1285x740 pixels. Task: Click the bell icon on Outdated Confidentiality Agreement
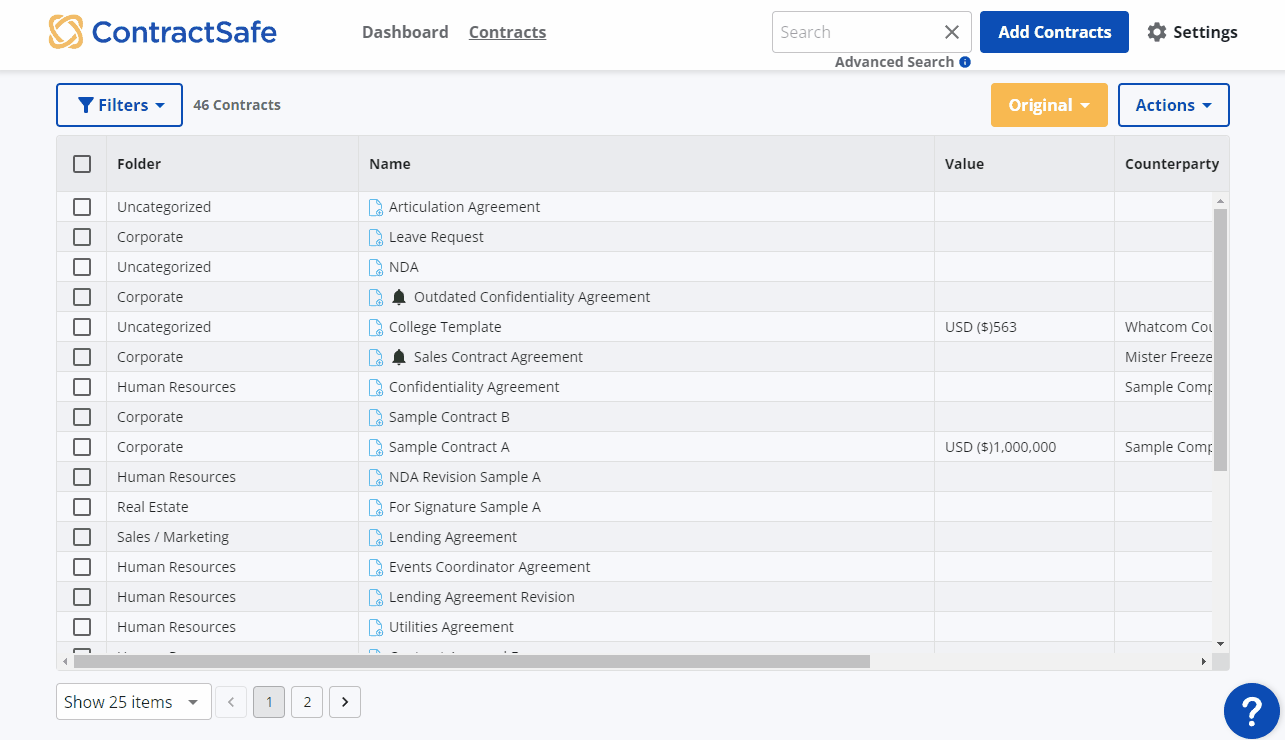[399, 297]
